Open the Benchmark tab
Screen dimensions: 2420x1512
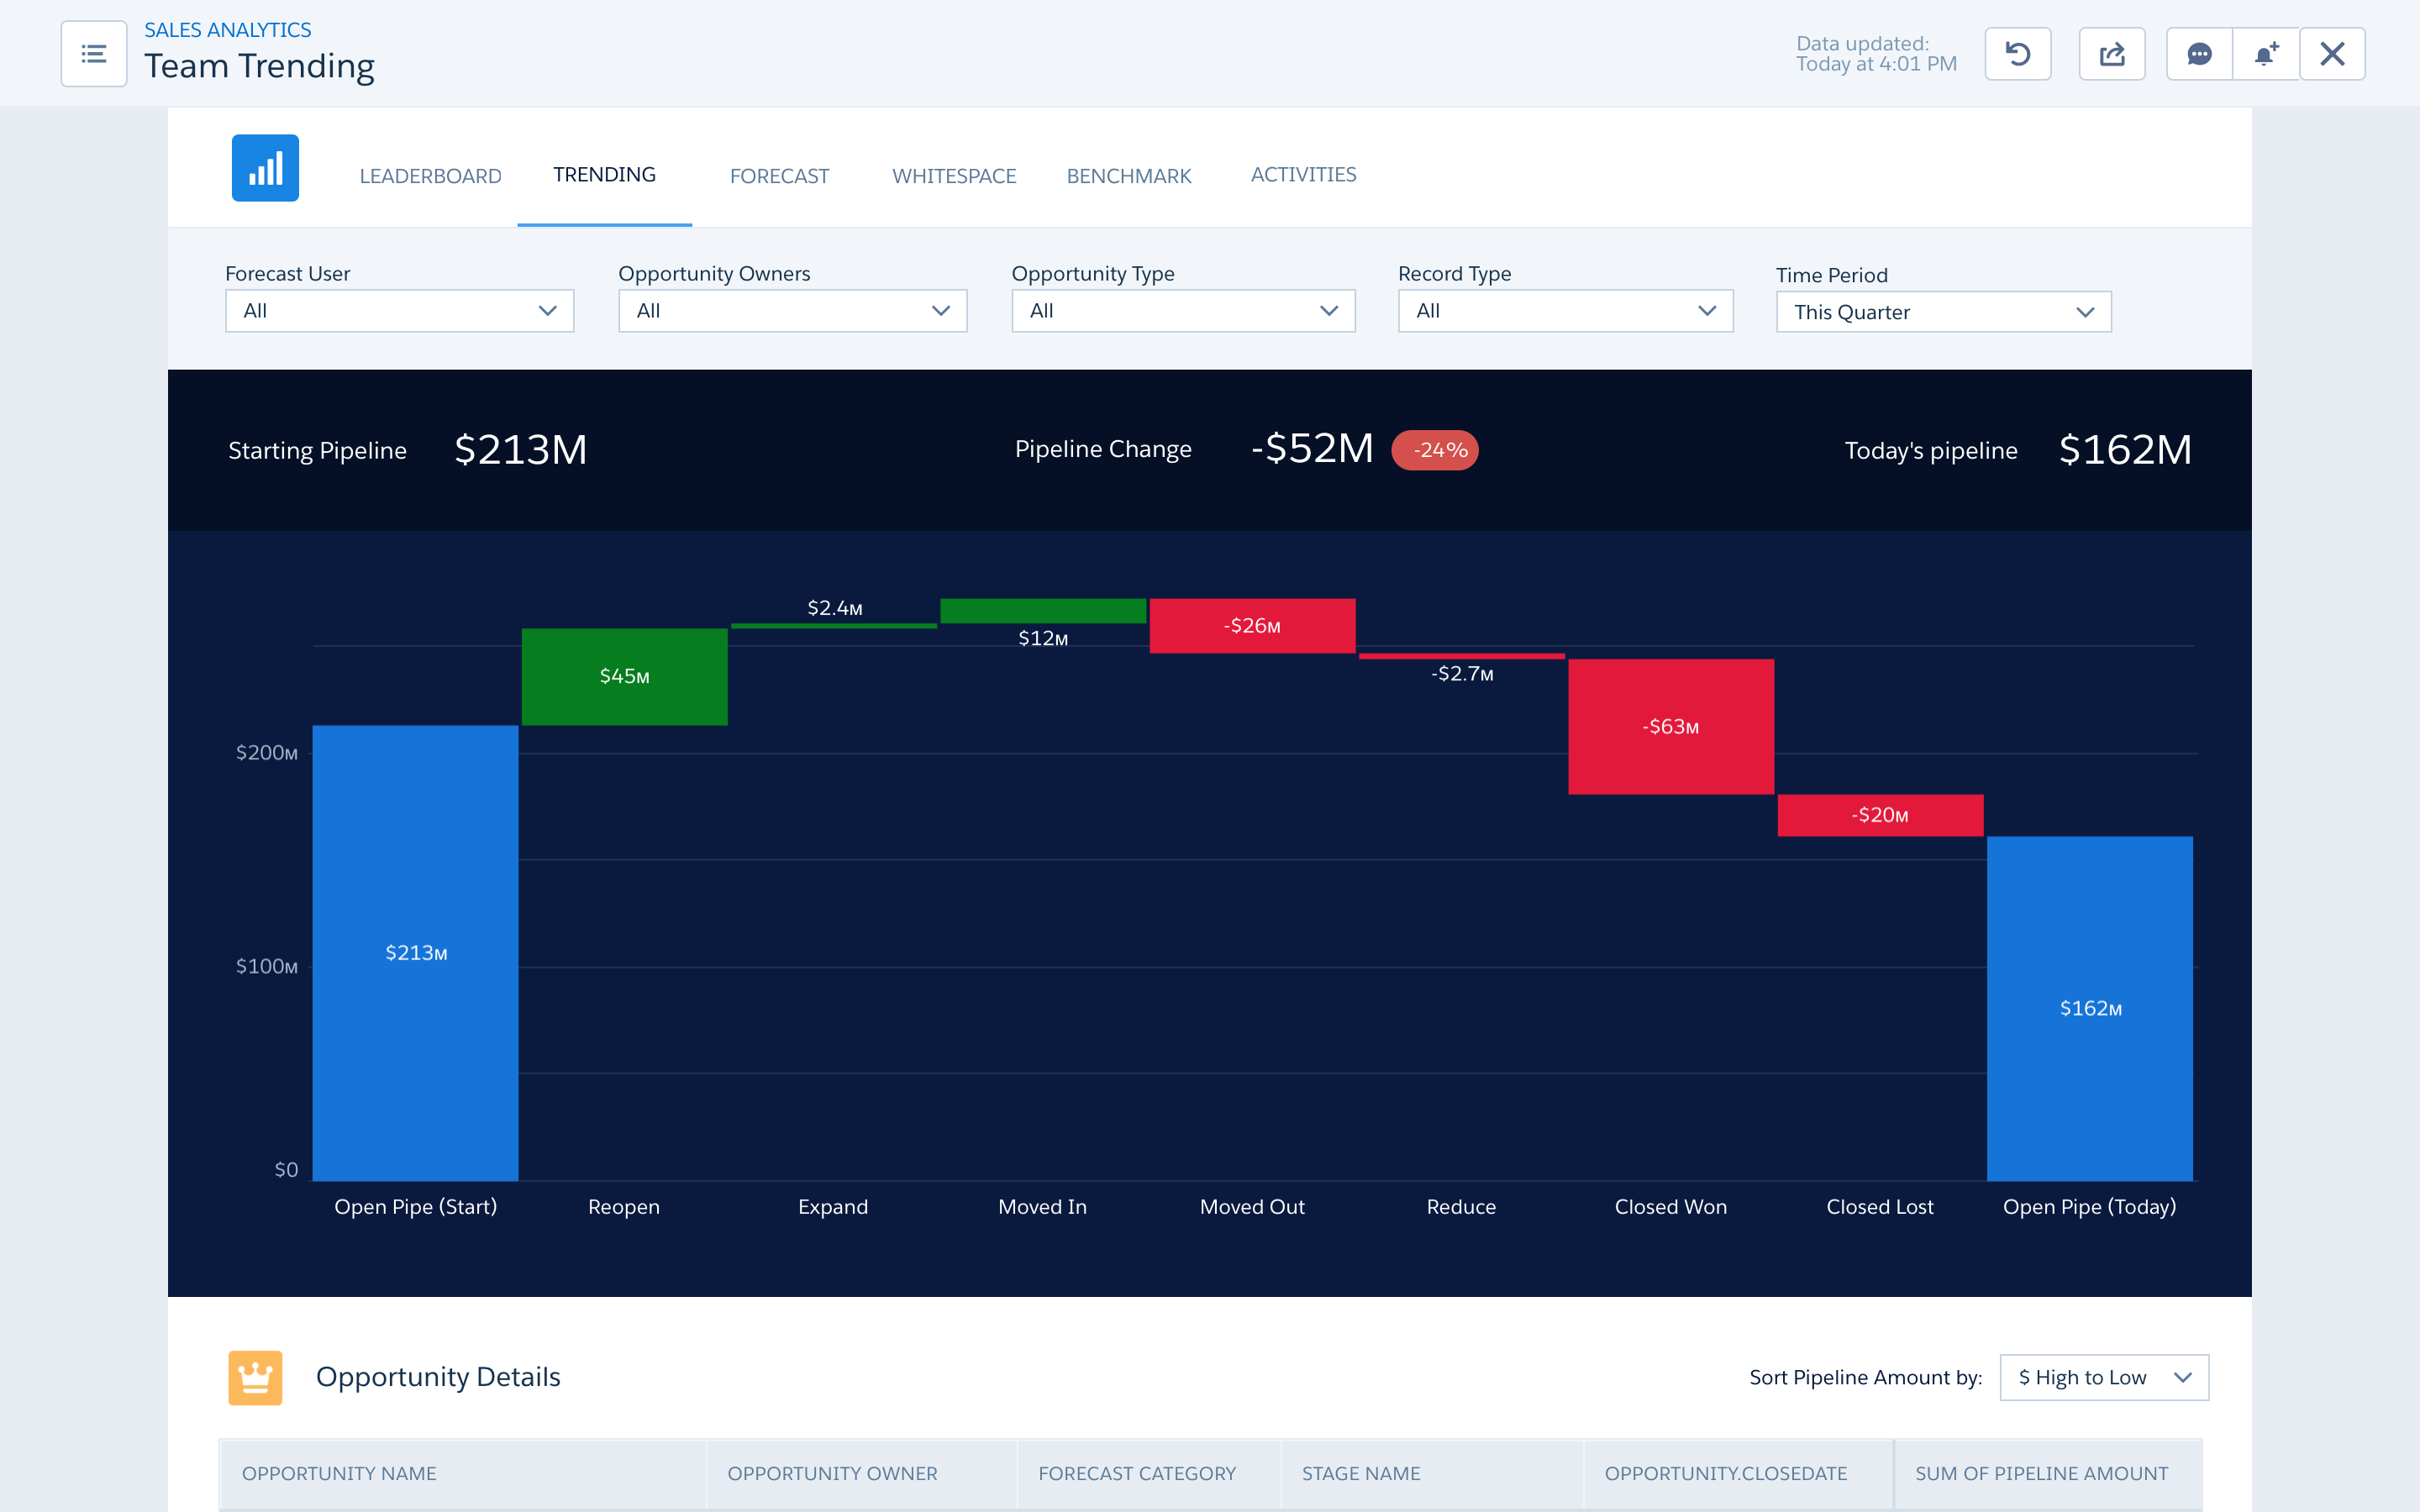point(1128,176)
